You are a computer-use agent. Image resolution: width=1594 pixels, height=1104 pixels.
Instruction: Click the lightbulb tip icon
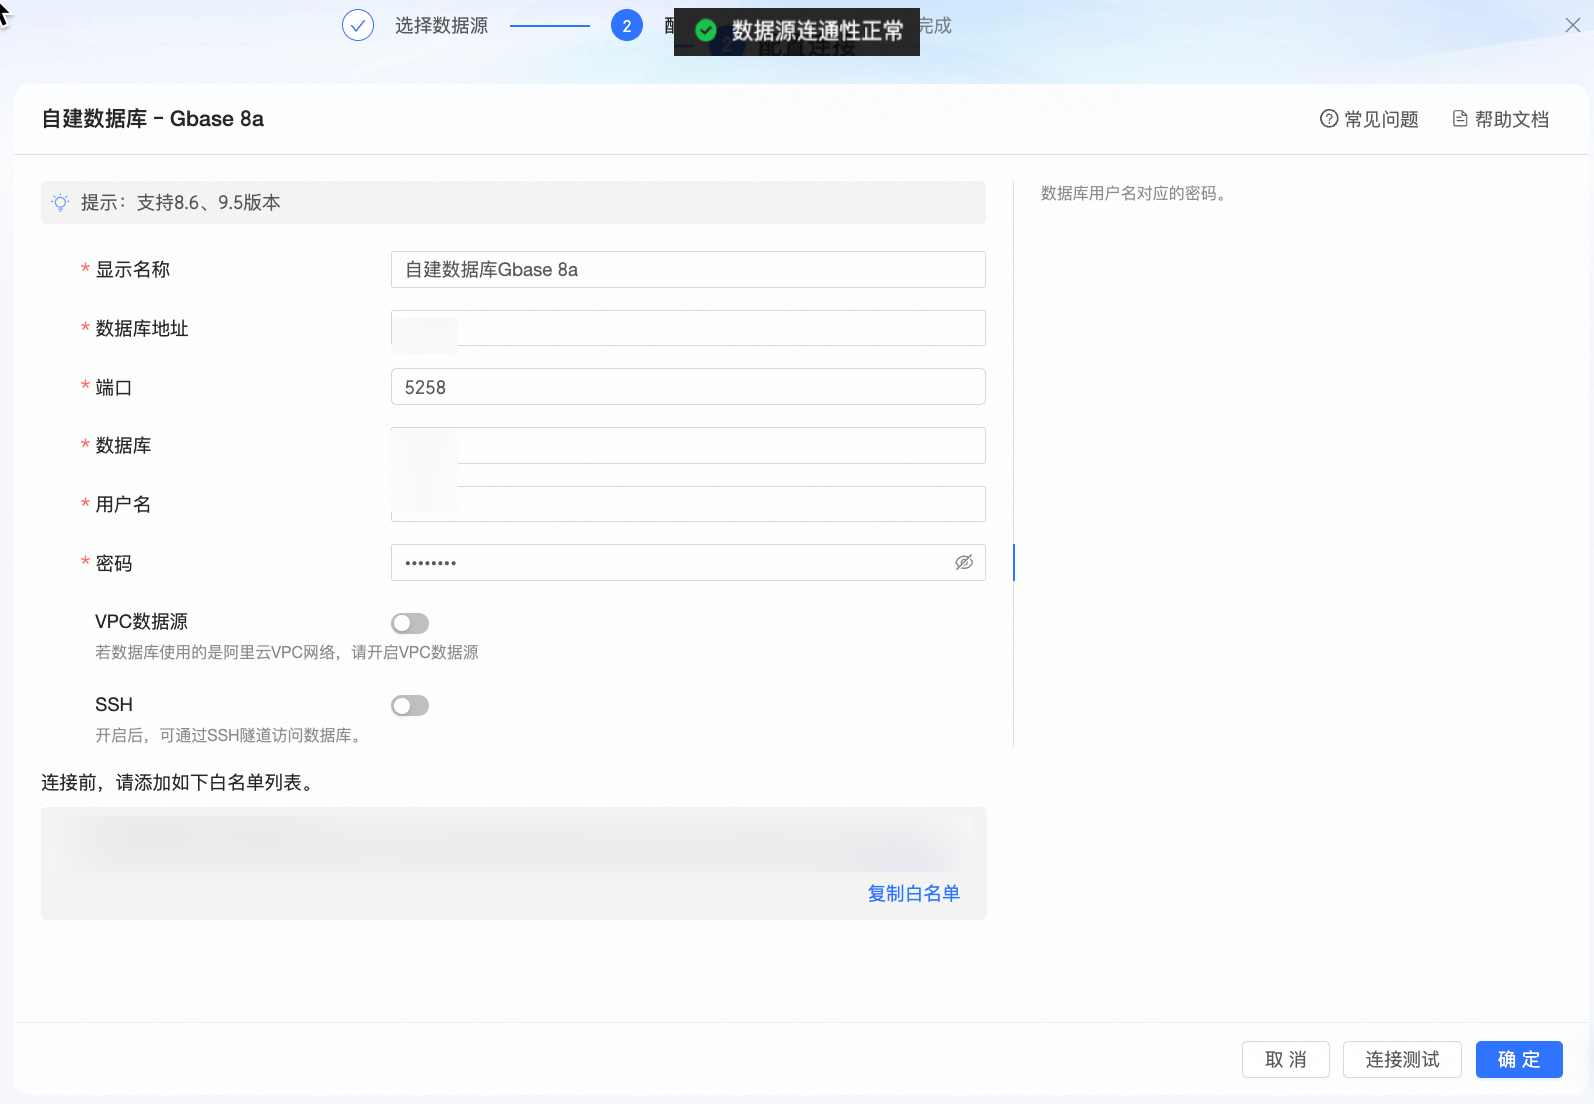point(61,203)
